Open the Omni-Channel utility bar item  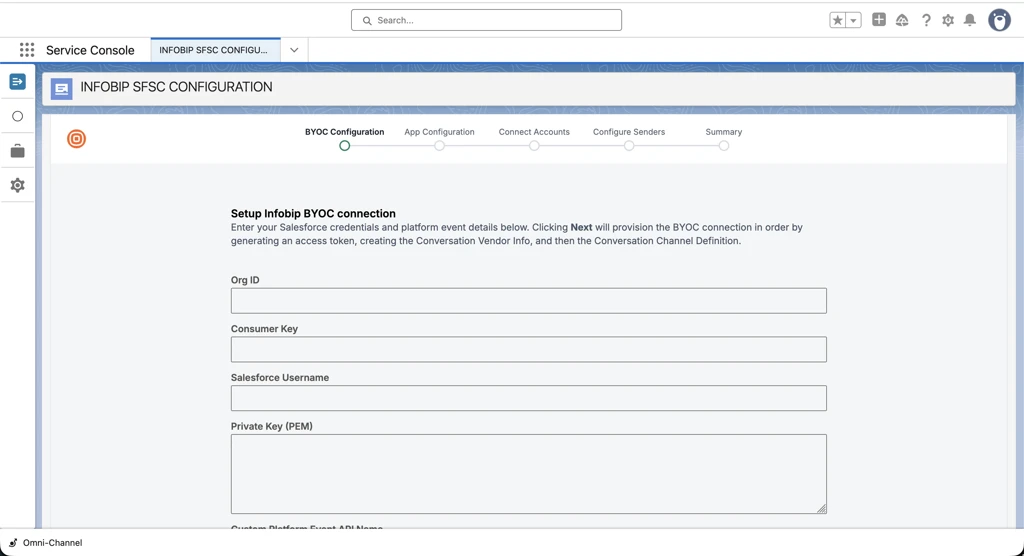[x=46, y=543]
